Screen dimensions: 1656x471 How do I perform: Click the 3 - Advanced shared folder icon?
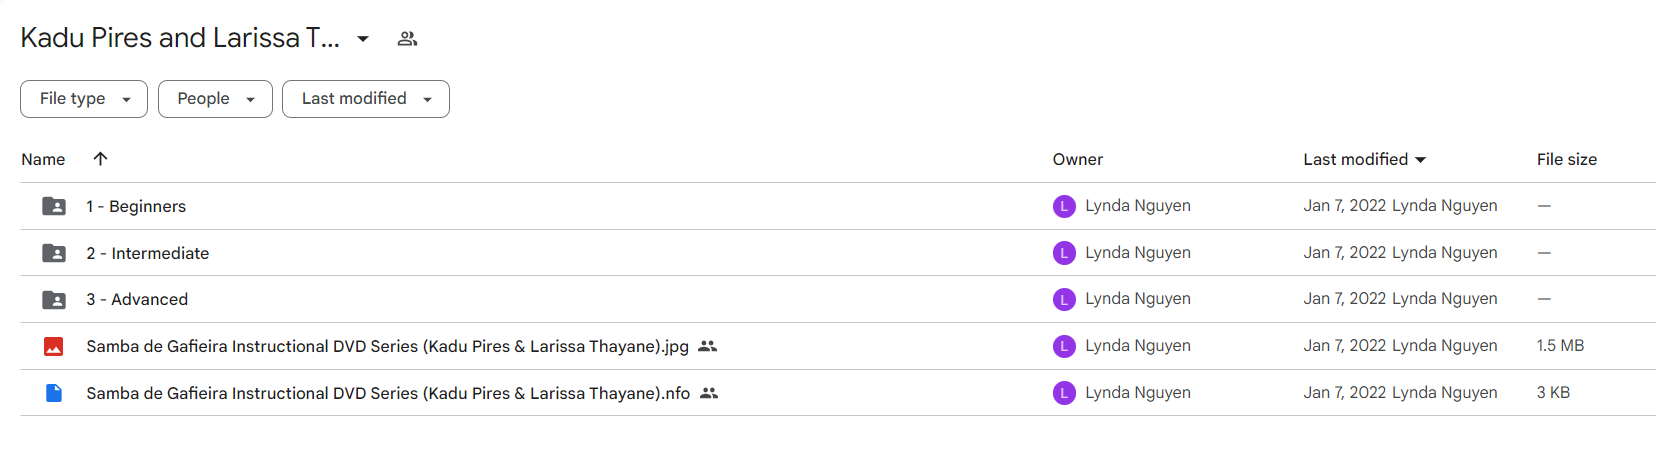(54, 299)
